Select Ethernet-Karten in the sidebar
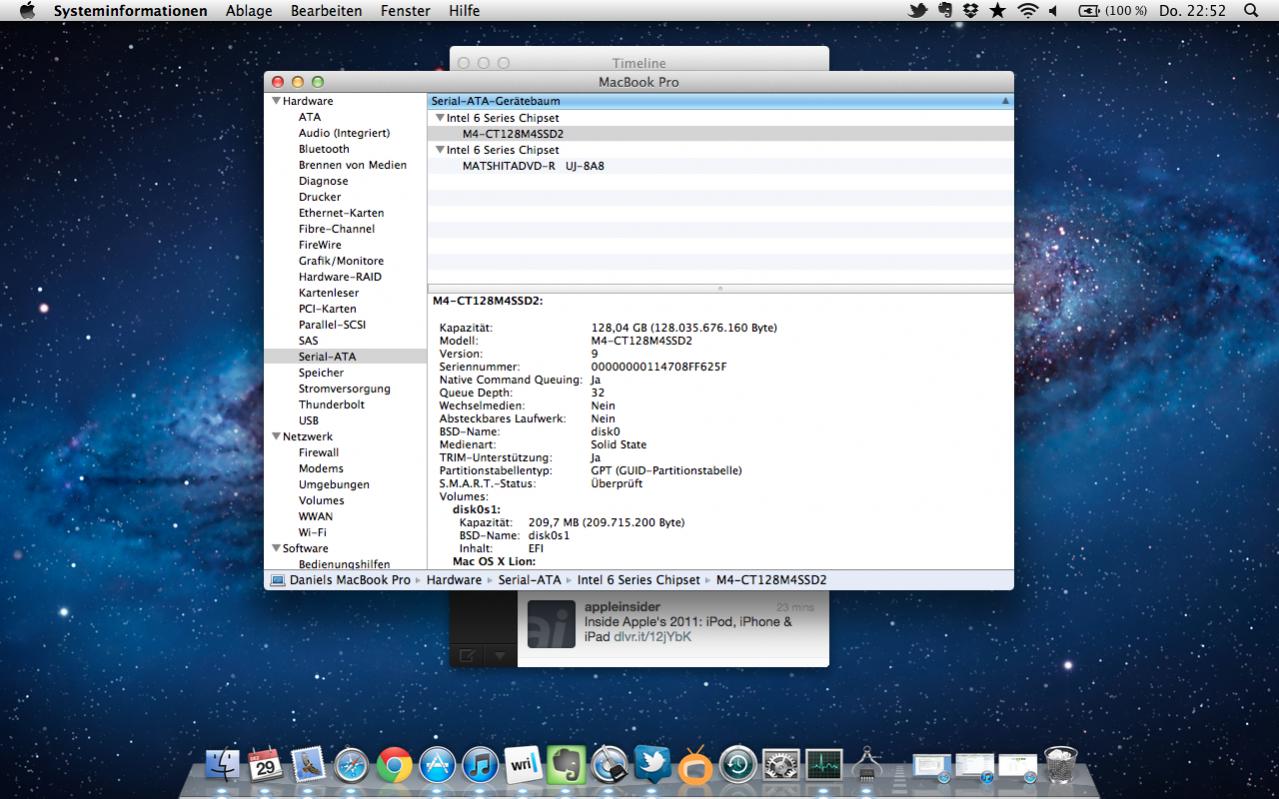 point(341,213)
